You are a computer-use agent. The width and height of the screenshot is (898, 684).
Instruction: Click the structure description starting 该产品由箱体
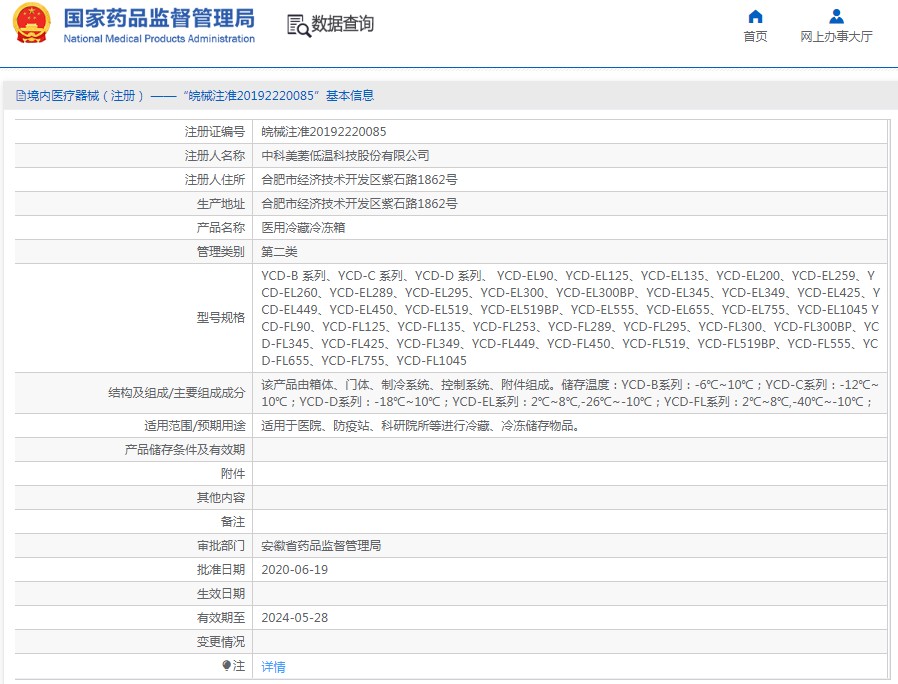point(570,393)
